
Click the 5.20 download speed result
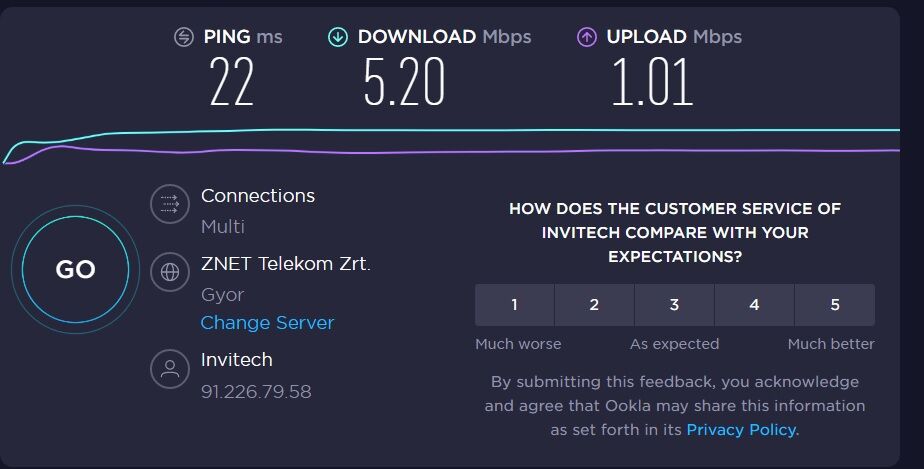404,82
